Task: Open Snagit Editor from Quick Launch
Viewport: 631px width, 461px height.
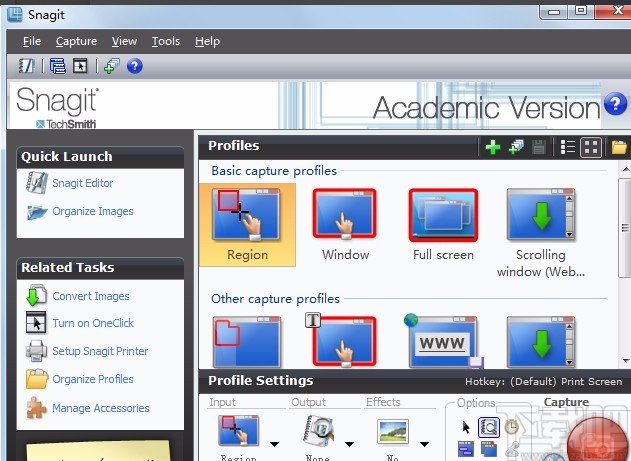Action: [82, 183]
